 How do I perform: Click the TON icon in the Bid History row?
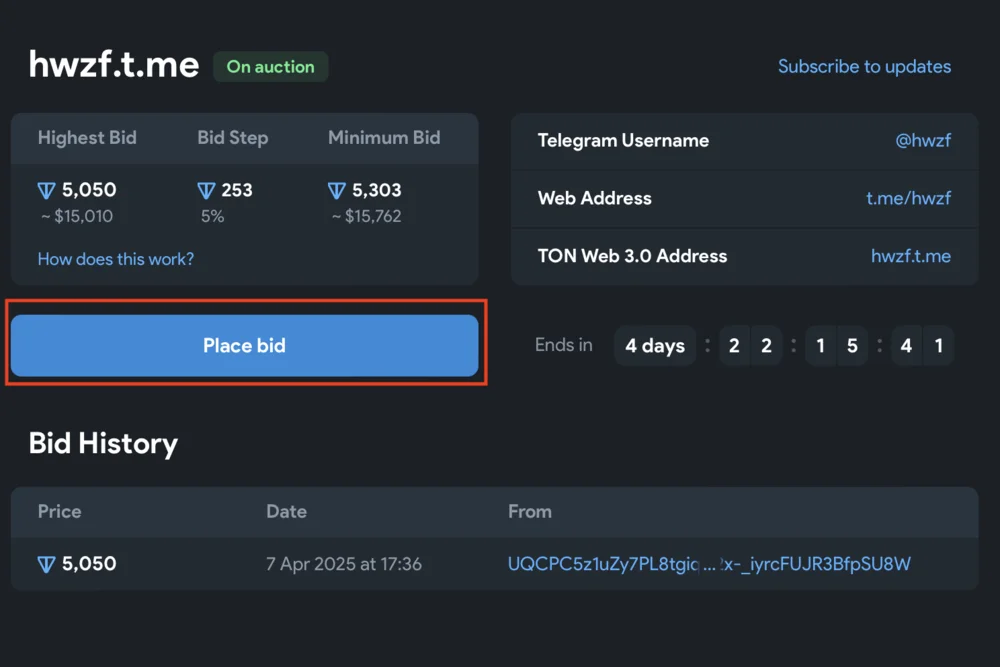pos(46,565)
